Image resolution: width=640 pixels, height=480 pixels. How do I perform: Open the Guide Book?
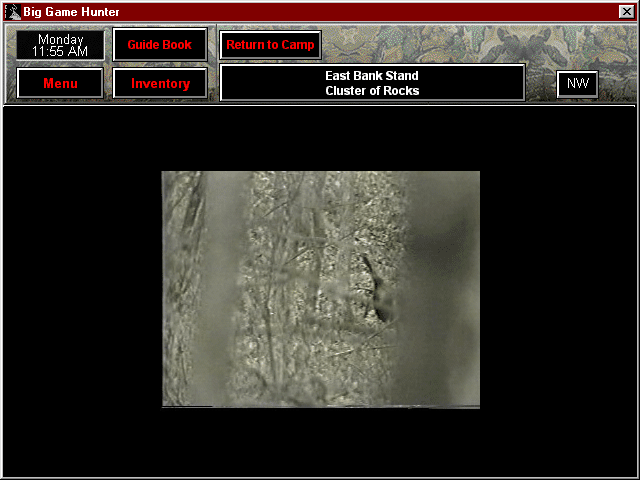[x=160, y=45]
